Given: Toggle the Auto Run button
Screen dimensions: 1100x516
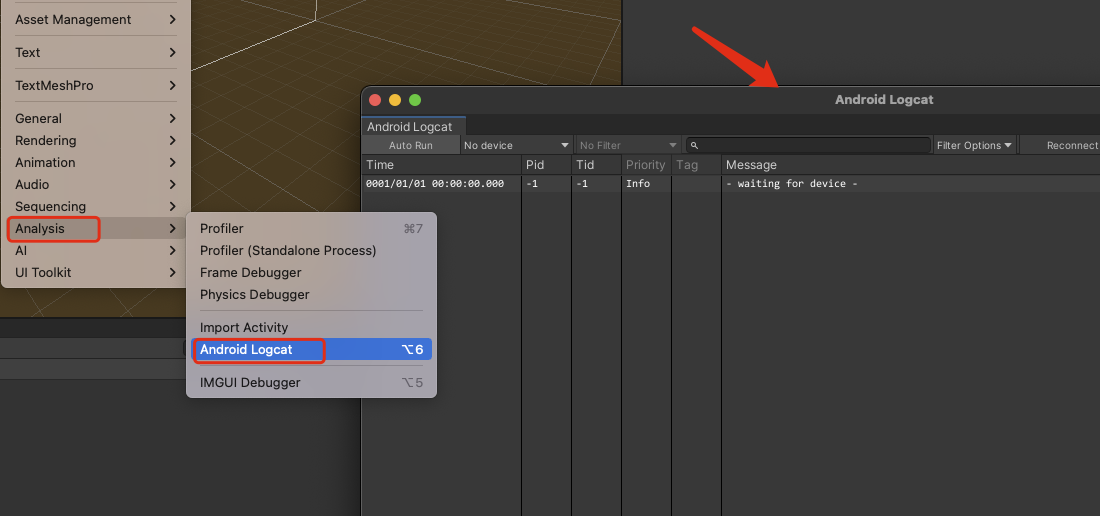Looking at the screenshot, I should point(411,145).
